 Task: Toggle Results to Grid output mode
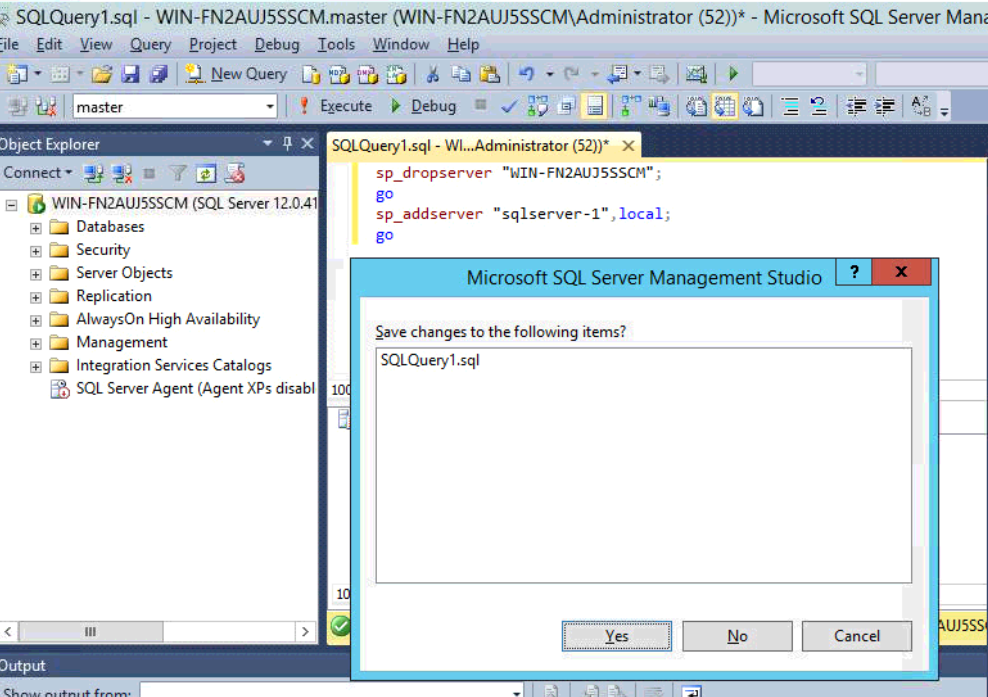pos(725,107)
